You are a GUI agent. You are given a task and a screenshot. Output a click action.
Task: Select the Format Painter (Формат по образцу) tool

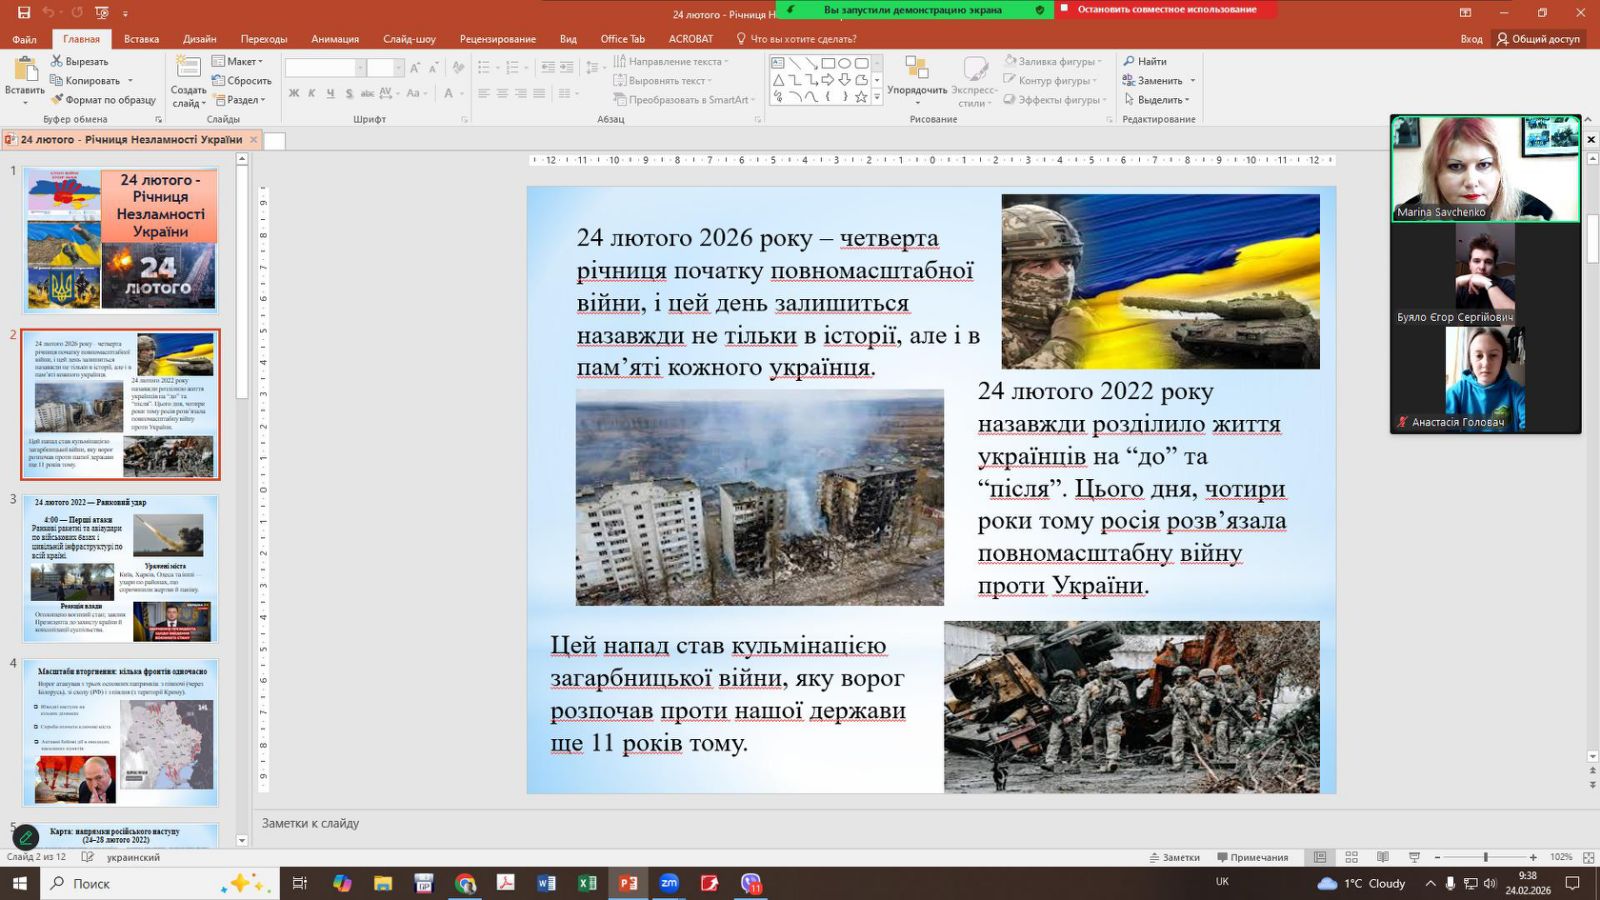(x=57, y=100)
